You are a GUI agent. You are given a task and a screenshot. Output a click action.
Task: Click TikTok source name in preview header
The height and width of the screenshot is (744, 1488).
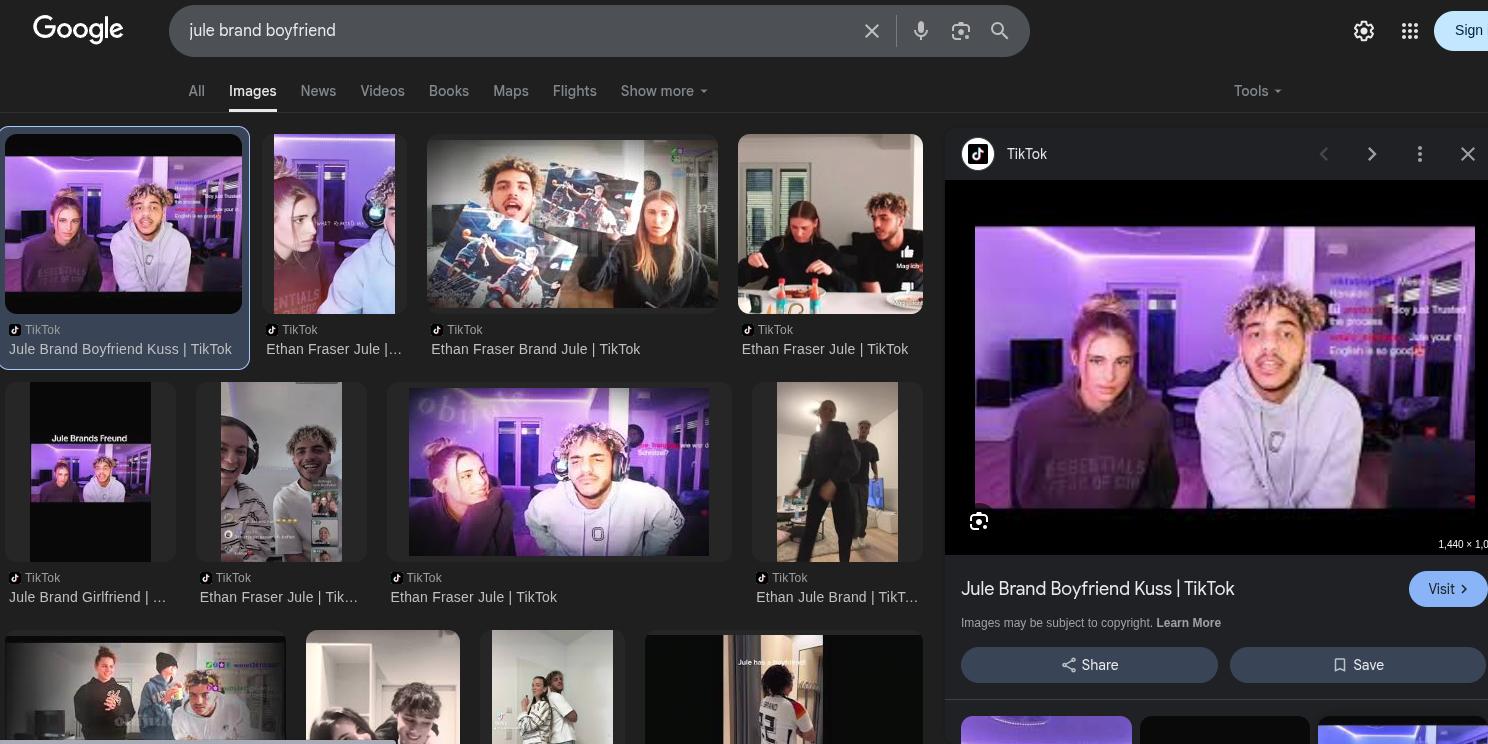click(1027, 154)
